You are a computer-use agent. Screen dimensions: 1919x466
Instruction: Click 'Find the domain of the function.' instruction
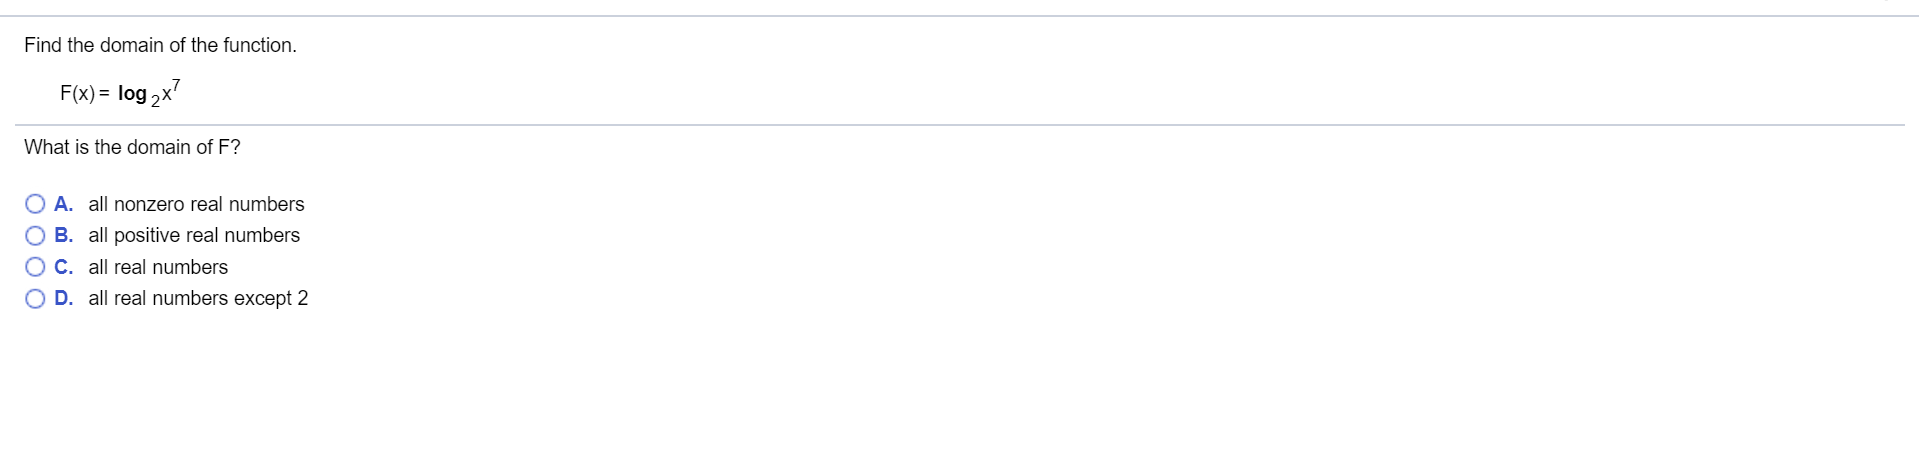160,45
